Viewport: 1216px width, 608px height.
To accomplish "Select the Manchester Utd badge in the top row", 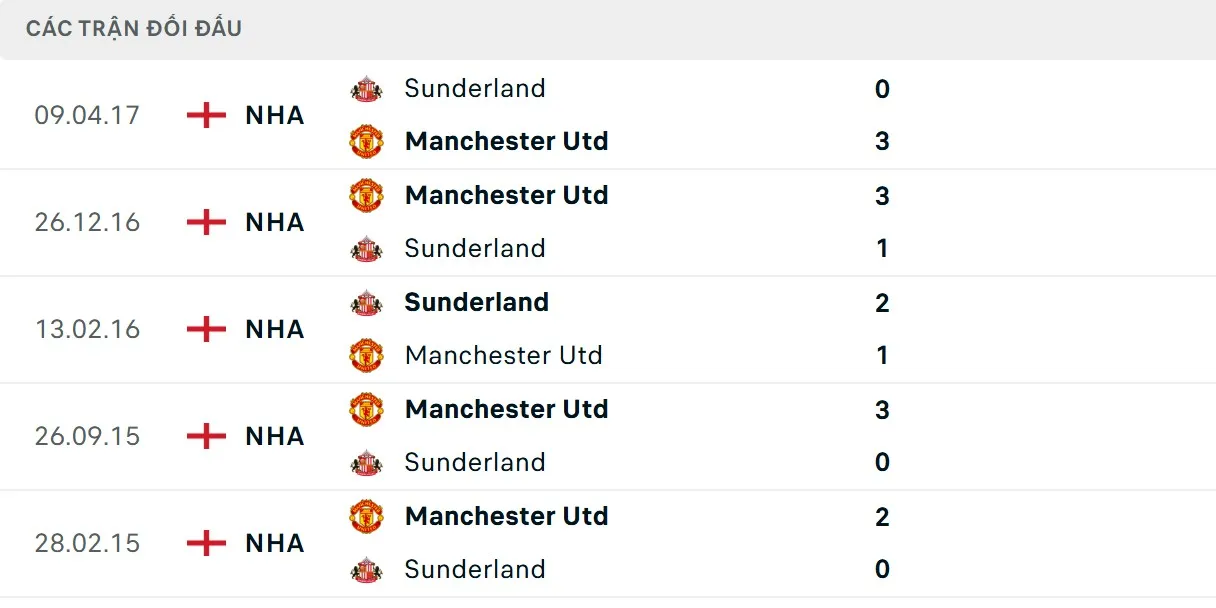I will 367,141.
